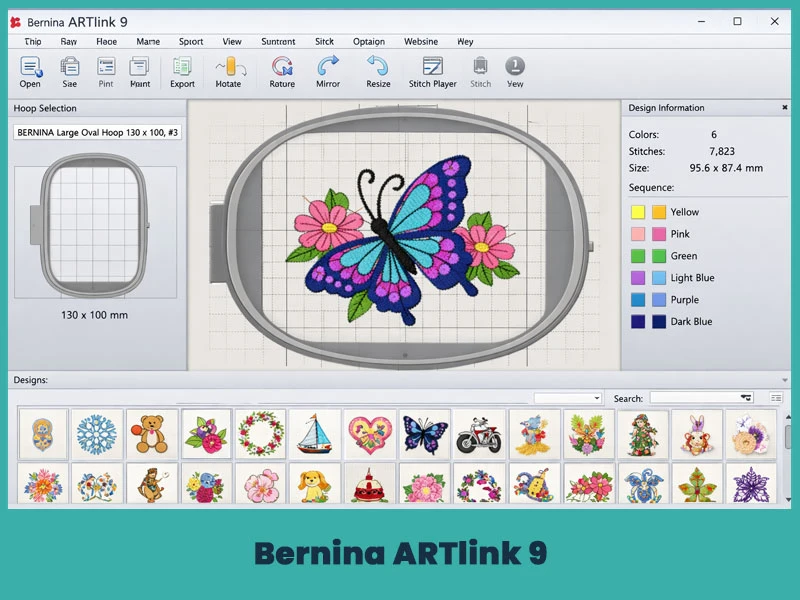Click the design size 95.6 x 87.4 mm
This screenshot has width=800, height=600.
726,168
